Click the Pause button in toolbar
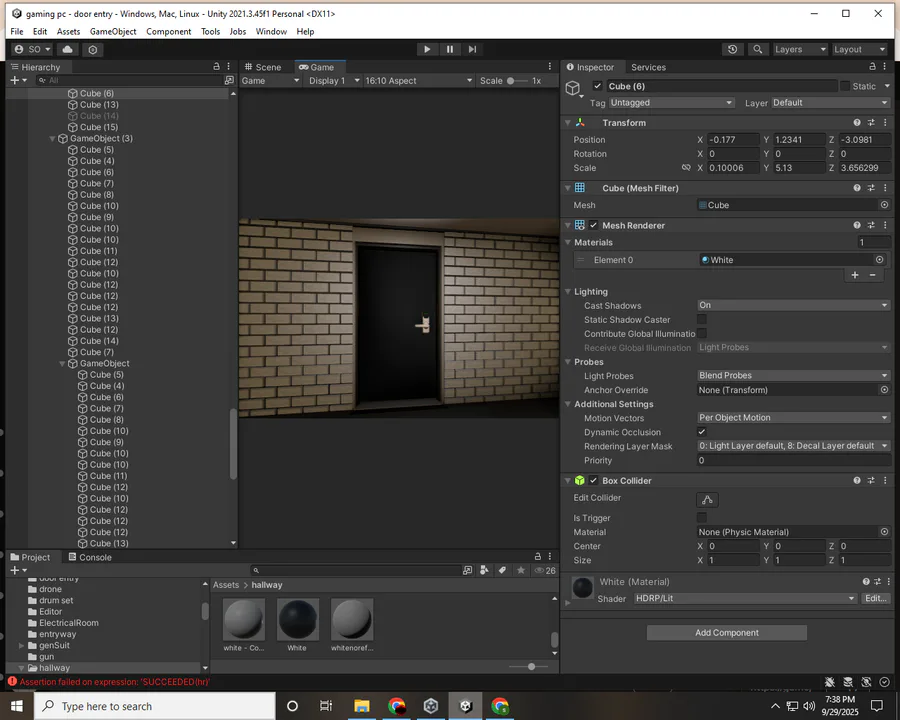The width and height of the screenshot is (900, 720). click(x=449, y=49)
